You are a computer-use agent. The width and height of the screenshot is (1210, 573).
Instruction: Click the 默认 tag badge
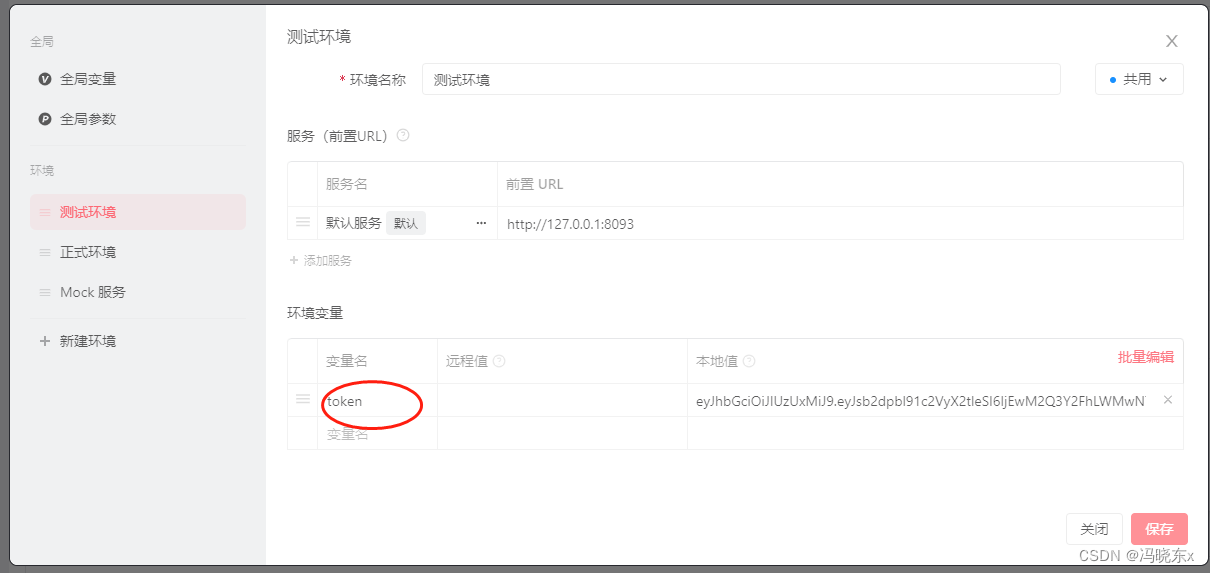tap(406, 223)
